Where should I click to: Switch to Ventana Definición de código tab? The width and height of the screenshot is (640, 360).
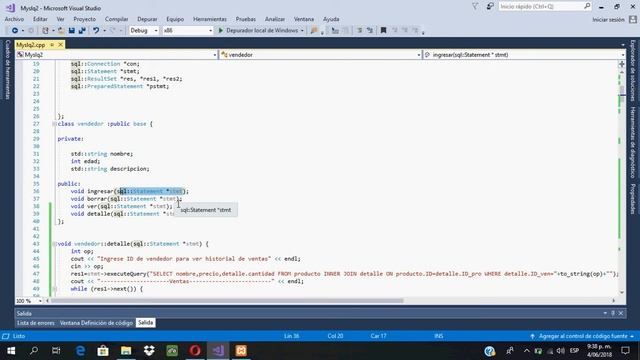tap(96, 323)
